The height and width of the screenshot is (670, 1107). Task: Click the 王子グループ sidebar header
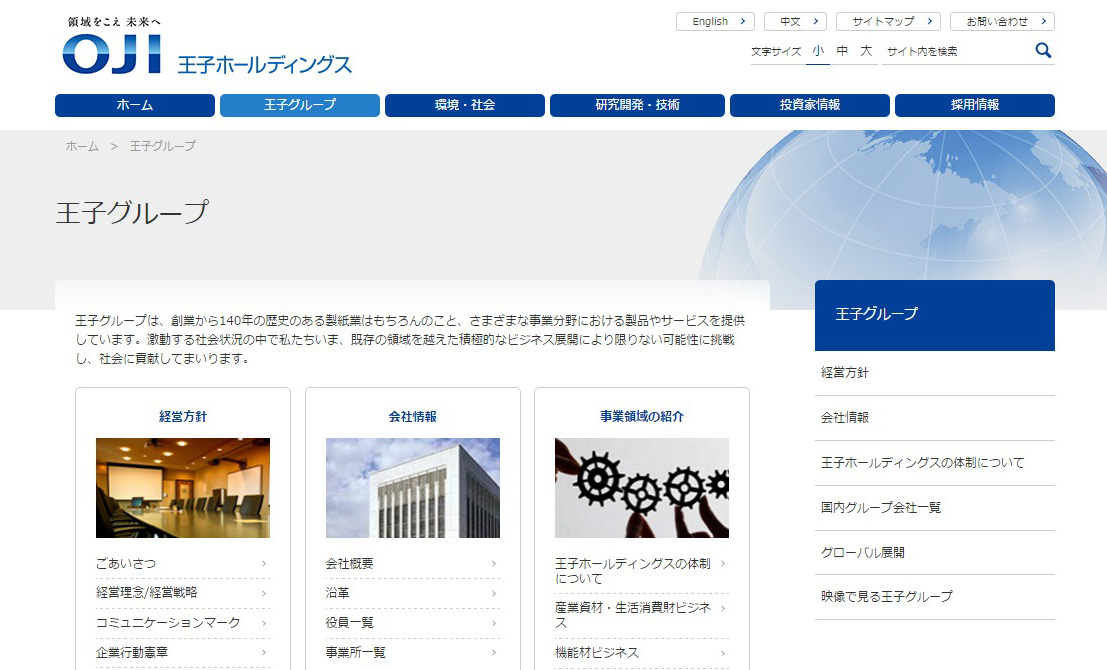[935, 315]
